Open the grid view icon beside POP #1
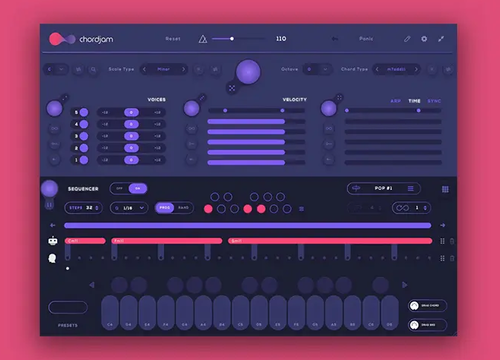Screen dimensions: 500x360 tap(445, 189)
